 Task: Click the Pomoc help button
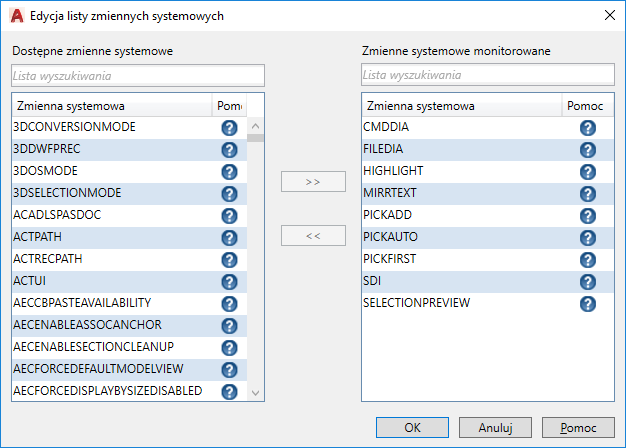click(x=578, y=428)
